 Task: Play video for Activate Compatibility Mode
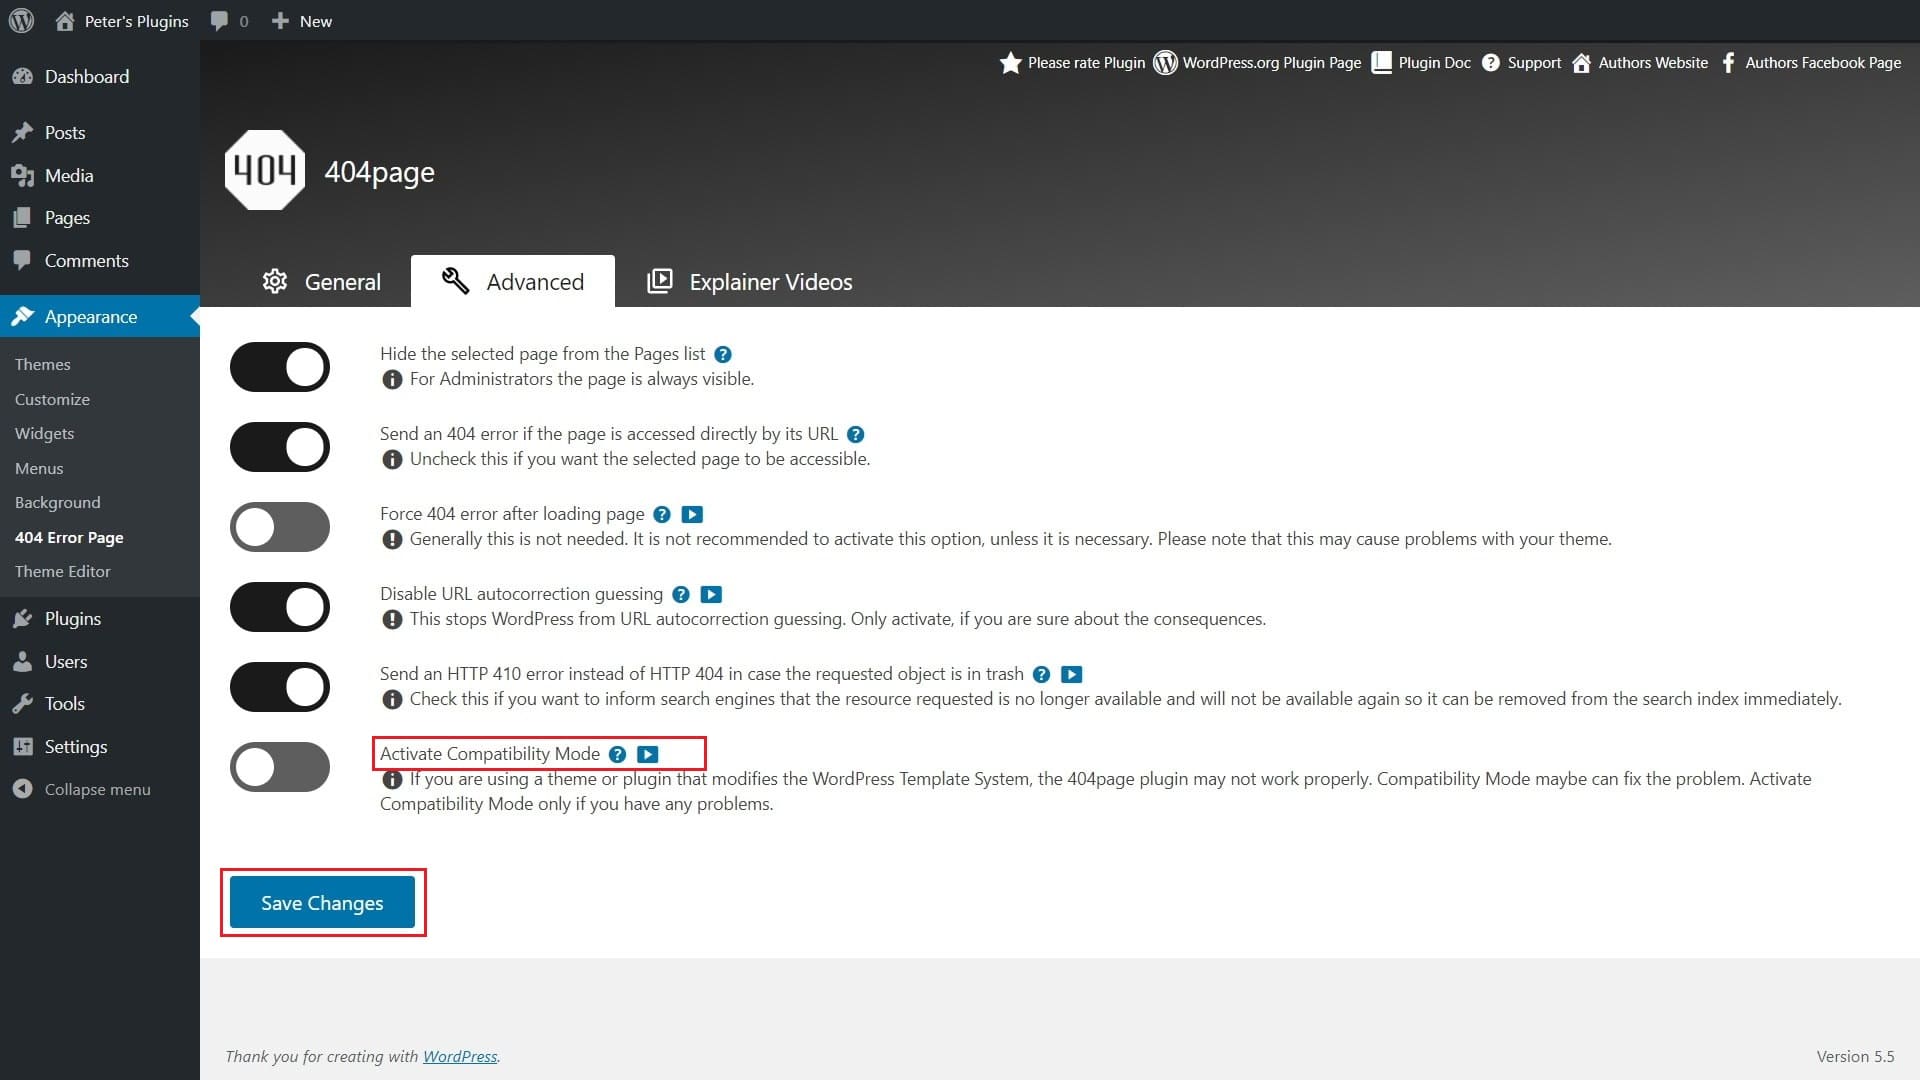tap(648, 755)
